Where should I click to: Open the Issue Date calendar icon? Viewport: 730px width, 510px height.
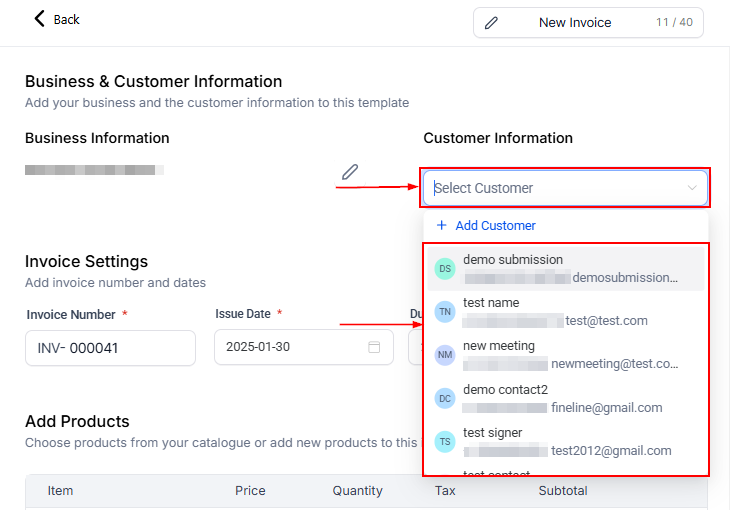(374, 347)
